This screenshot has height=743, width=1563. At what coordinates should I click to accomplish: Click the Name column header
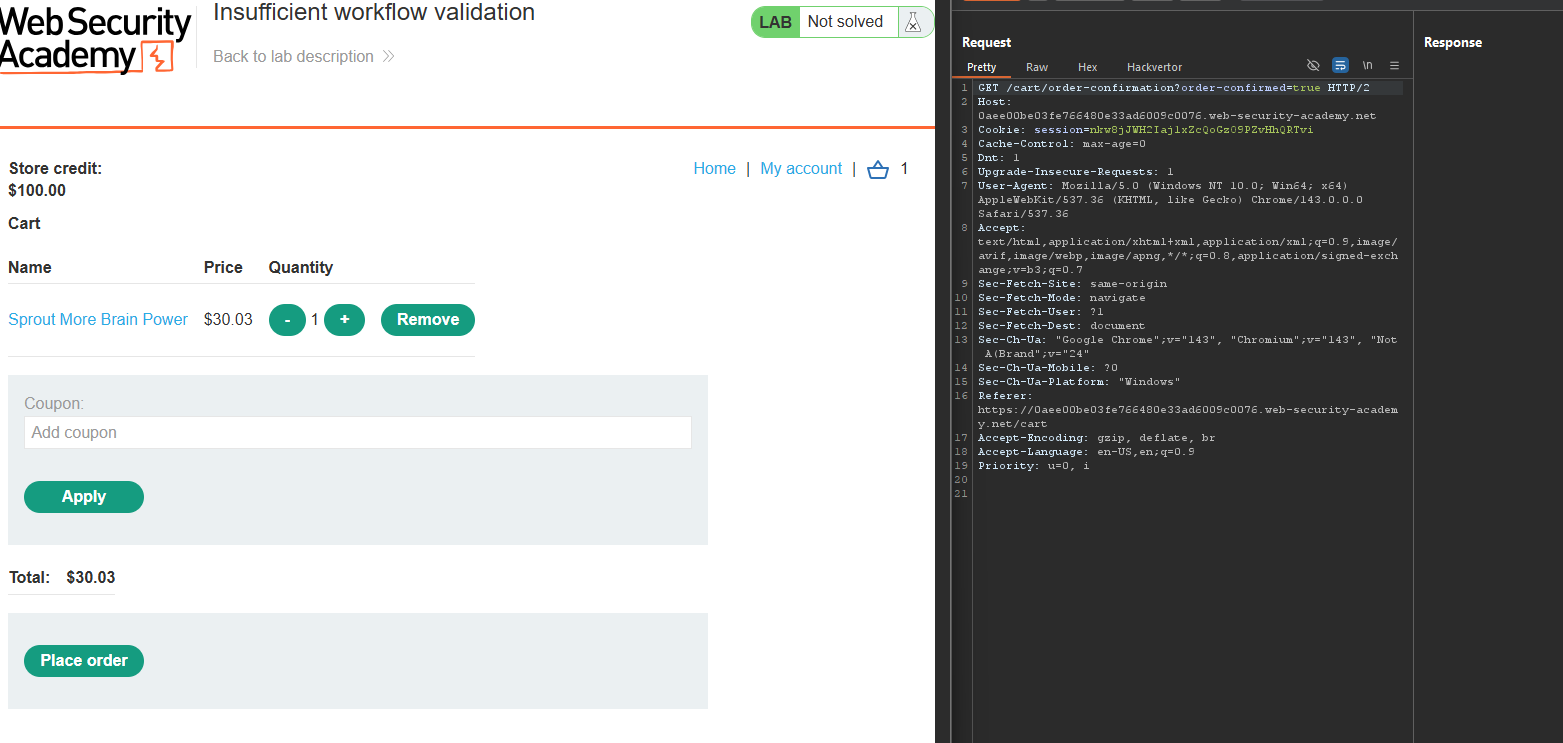pos(30,268)
